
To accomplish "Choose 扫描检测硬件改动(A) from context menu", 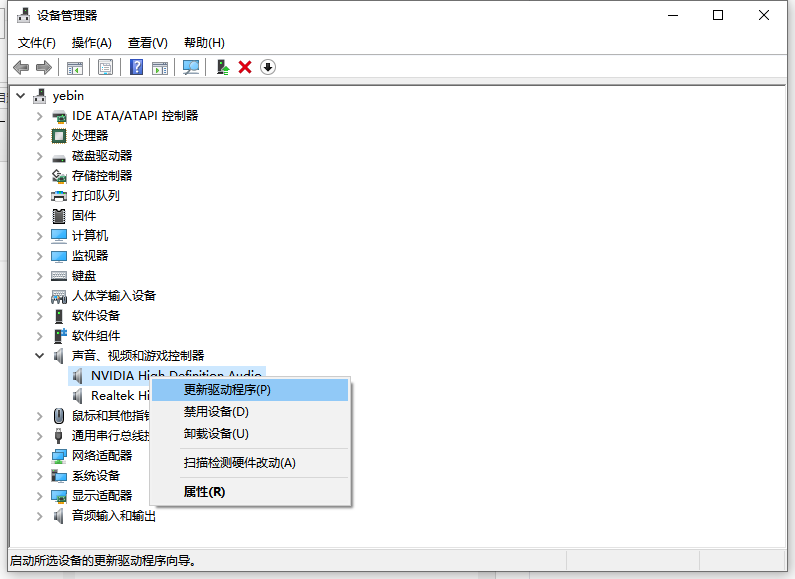I will tap(250, 462).
